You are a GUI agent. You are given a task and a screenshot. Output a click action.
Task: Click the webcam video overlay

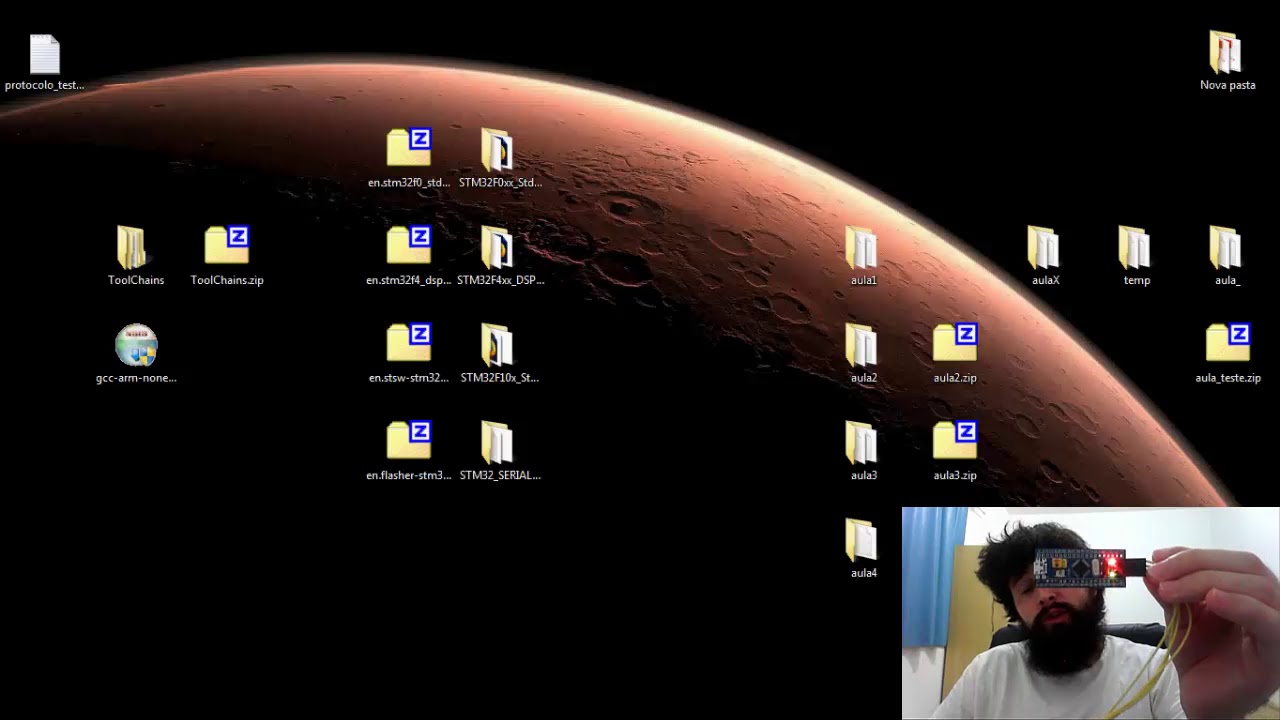point(1091,613)
